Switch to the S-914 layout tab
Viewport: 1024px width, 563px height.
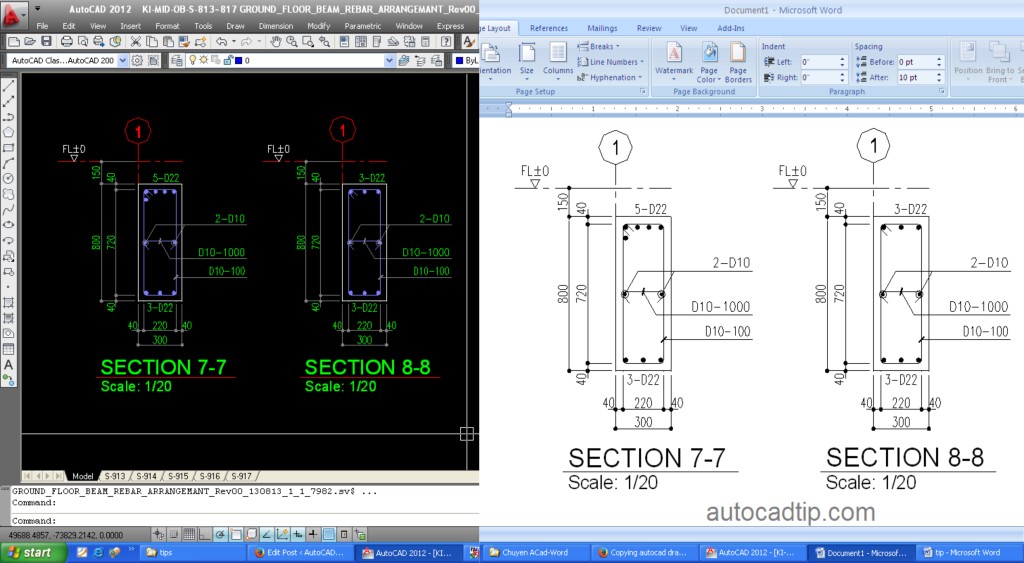point(146,476)
